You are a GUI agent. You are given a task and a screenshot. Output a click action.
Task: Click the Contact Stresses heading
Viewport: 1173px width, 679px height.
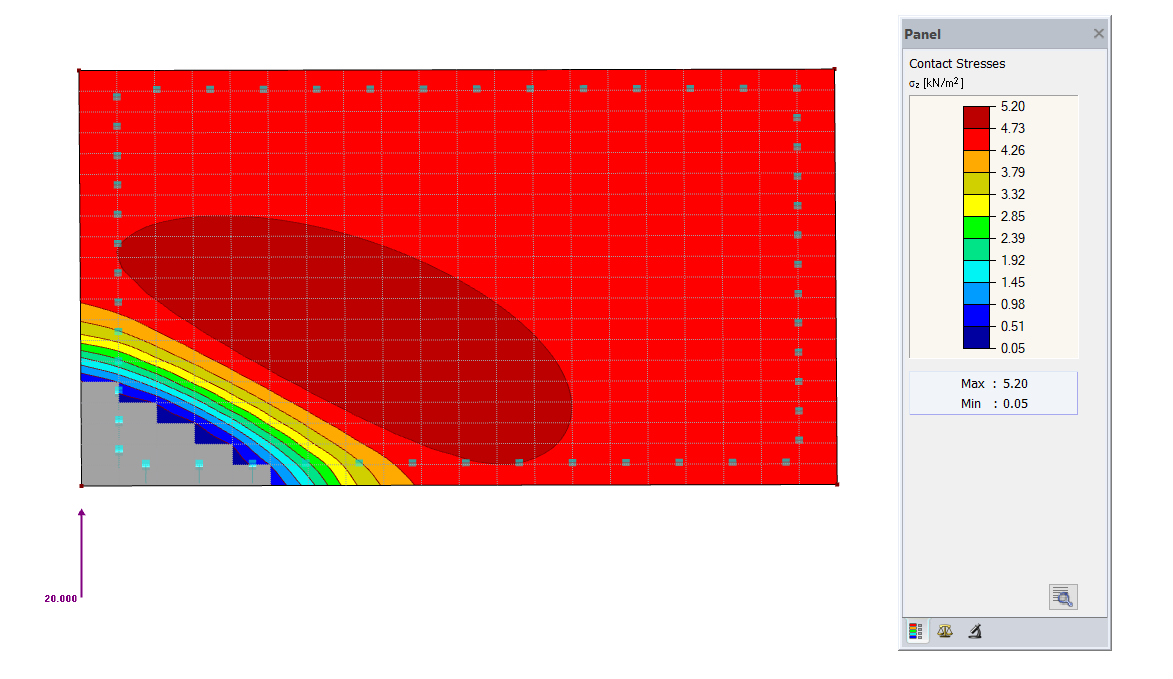957,64
